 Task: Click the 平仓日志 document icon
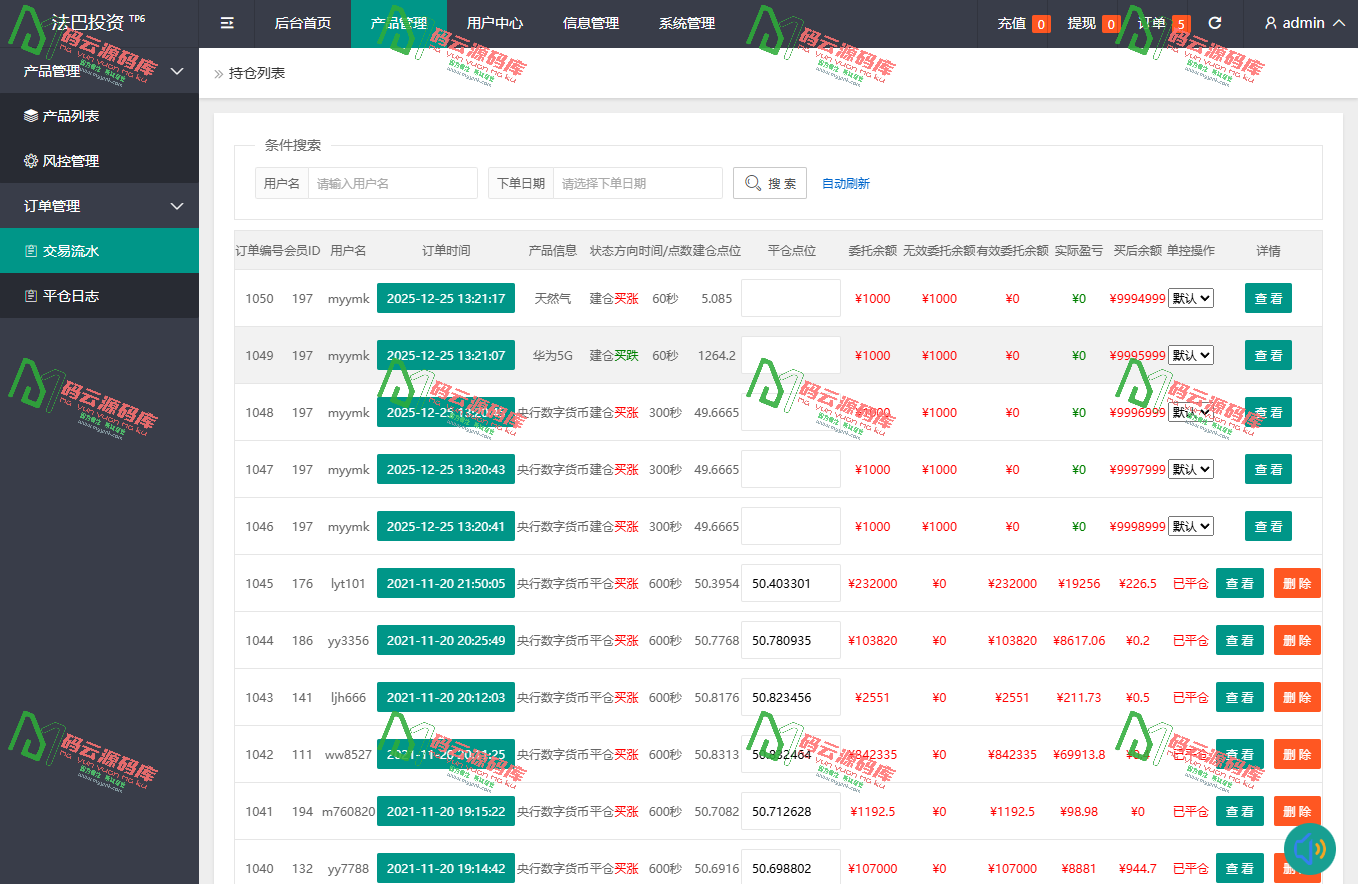click(31, 296)
